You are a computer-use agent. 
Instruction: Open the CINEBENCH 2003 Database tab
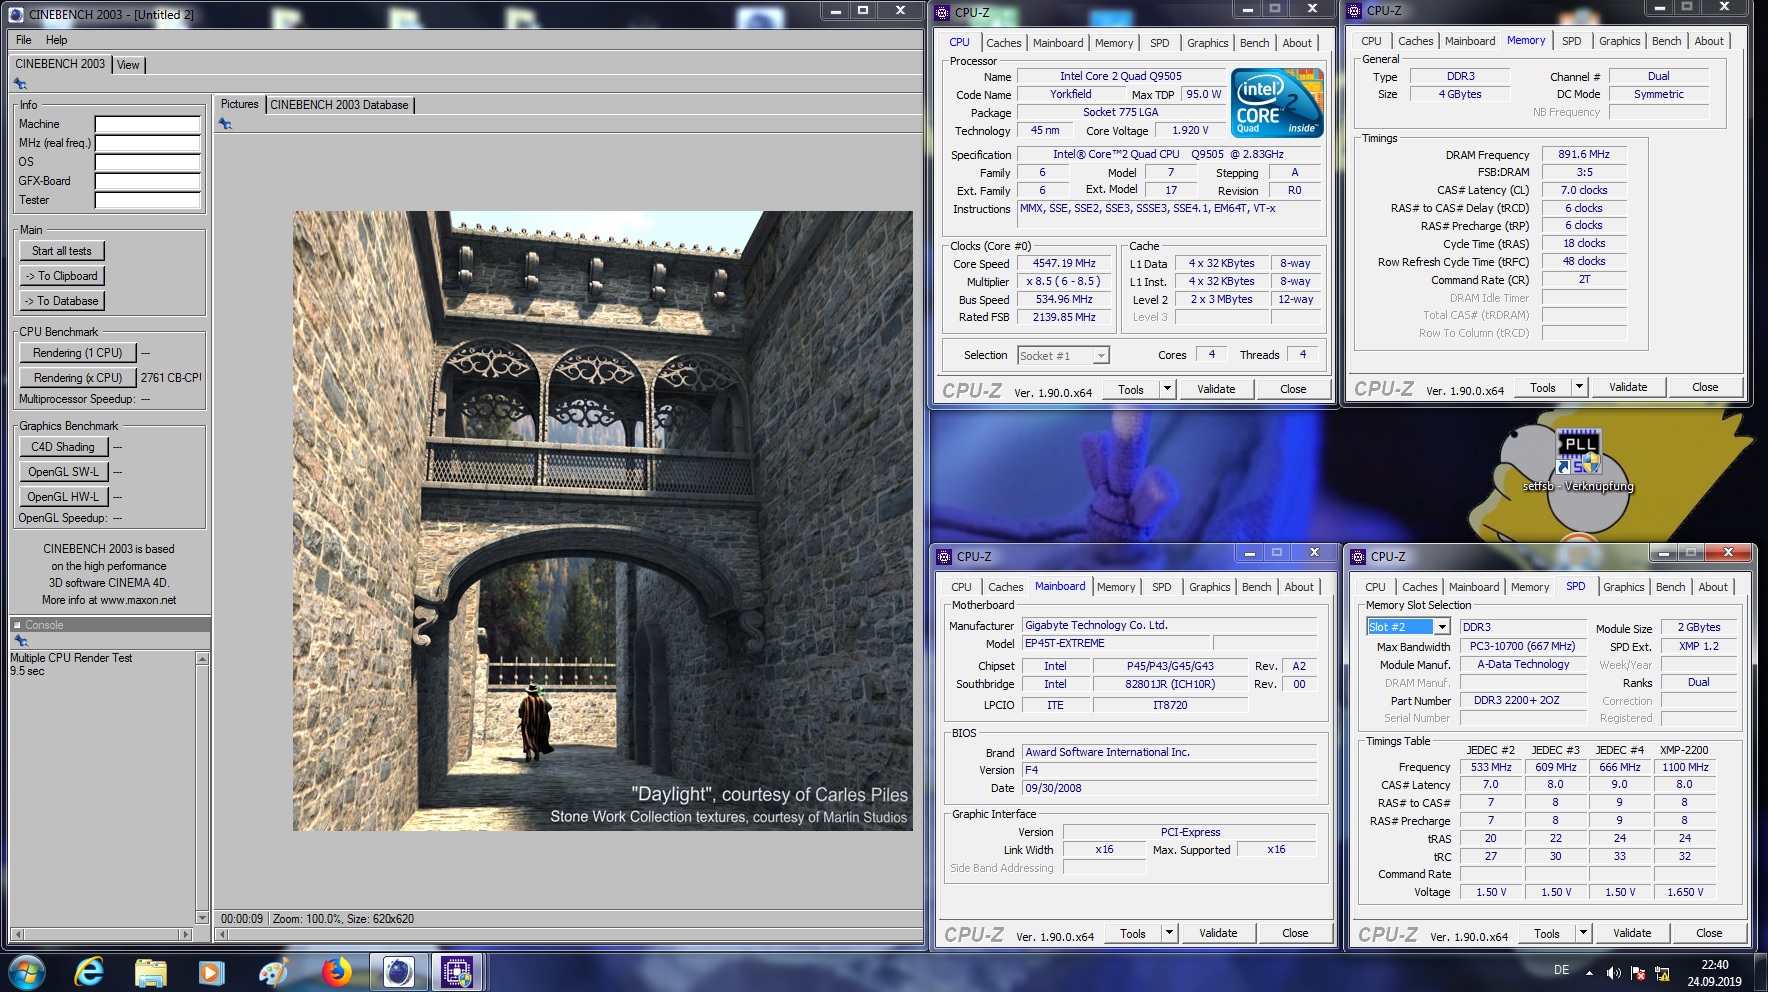pyautogui.click(x=339, y=105)
